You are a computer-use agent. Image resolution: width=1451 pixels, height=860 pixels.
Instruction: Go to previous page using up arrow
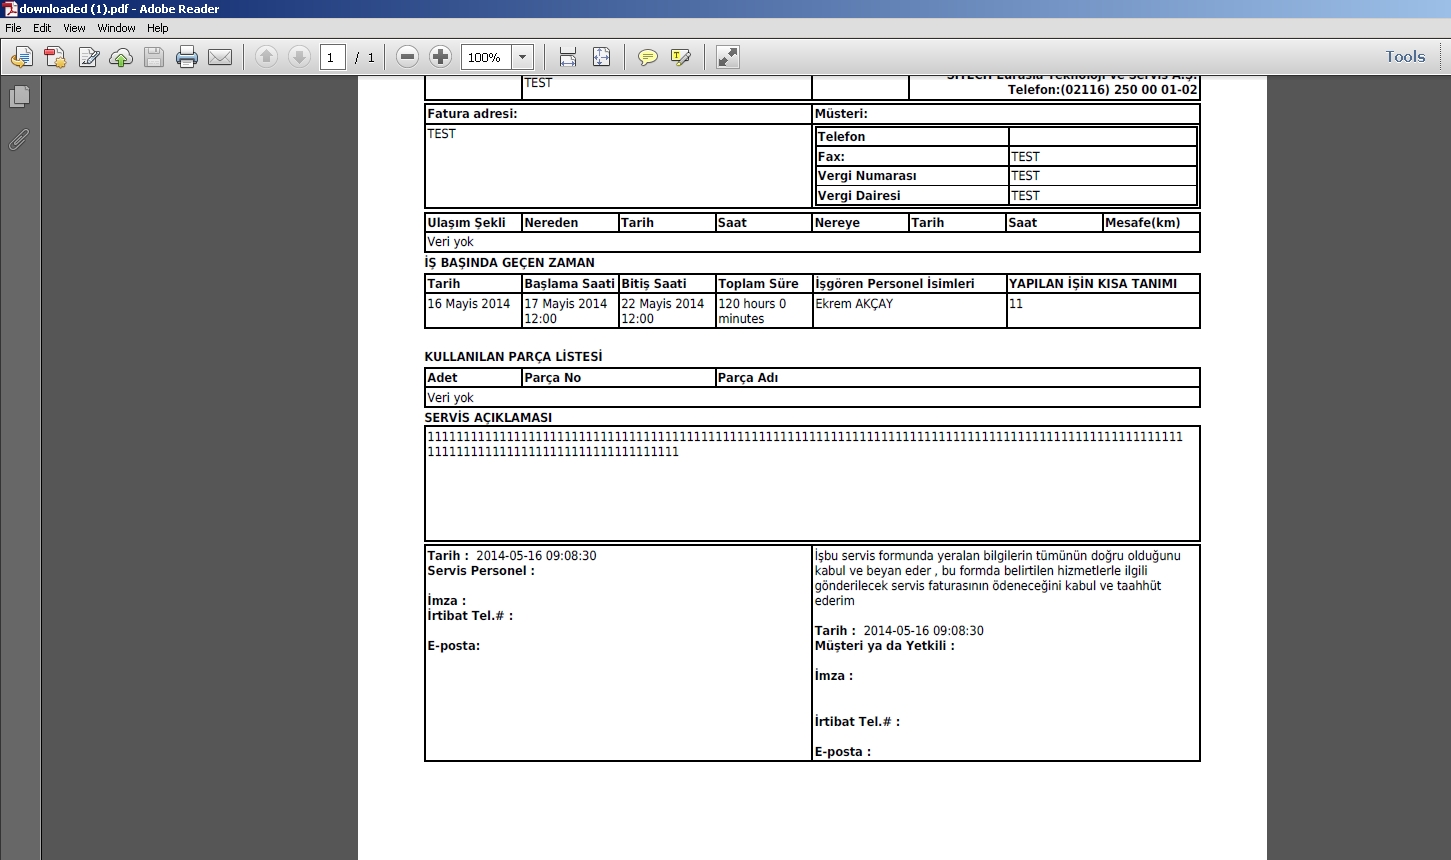point(266,57)
